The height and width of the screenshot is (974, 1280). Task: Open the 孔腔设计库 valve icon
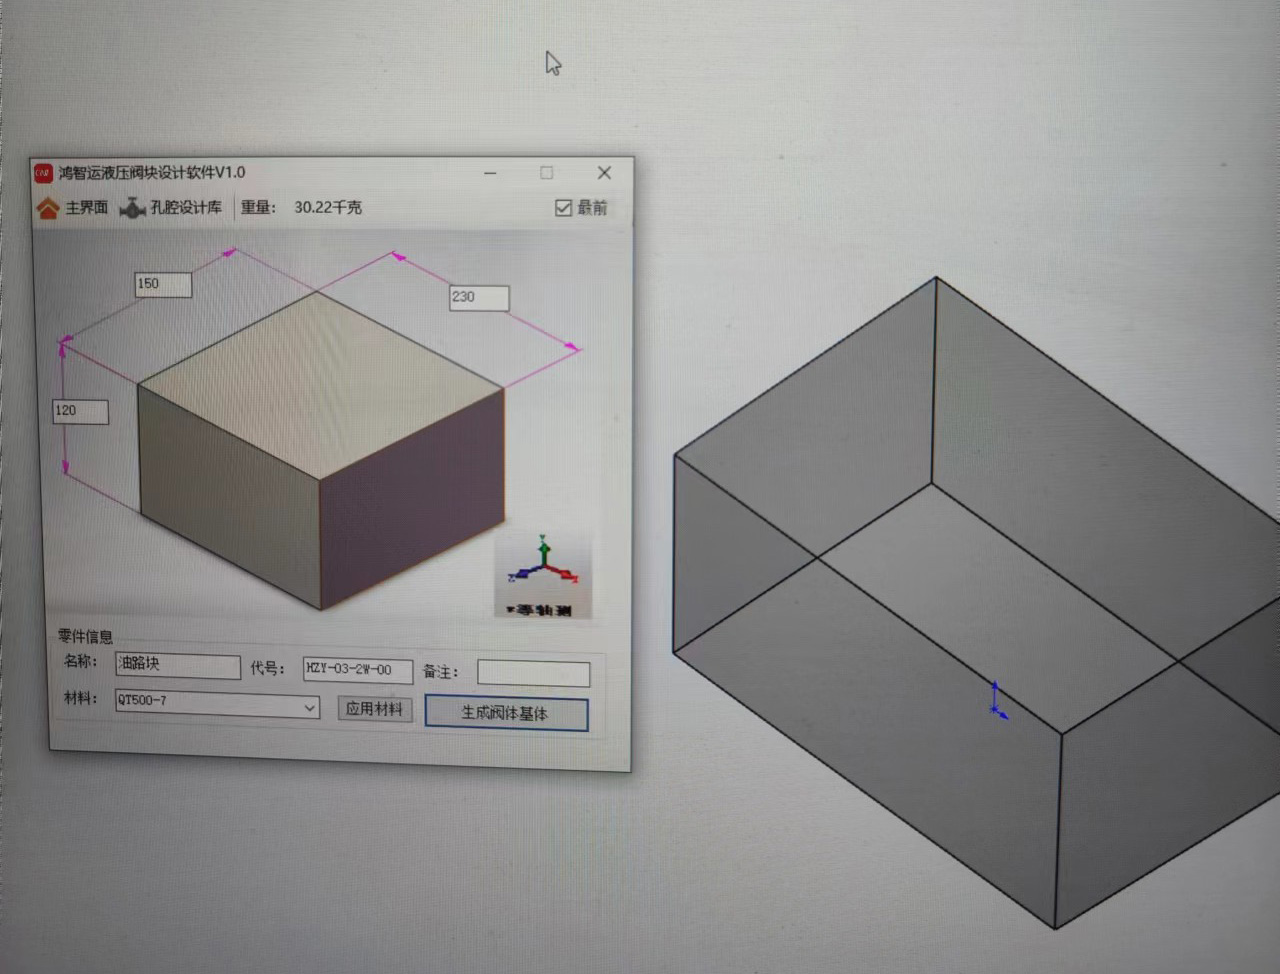pos(133,207)
